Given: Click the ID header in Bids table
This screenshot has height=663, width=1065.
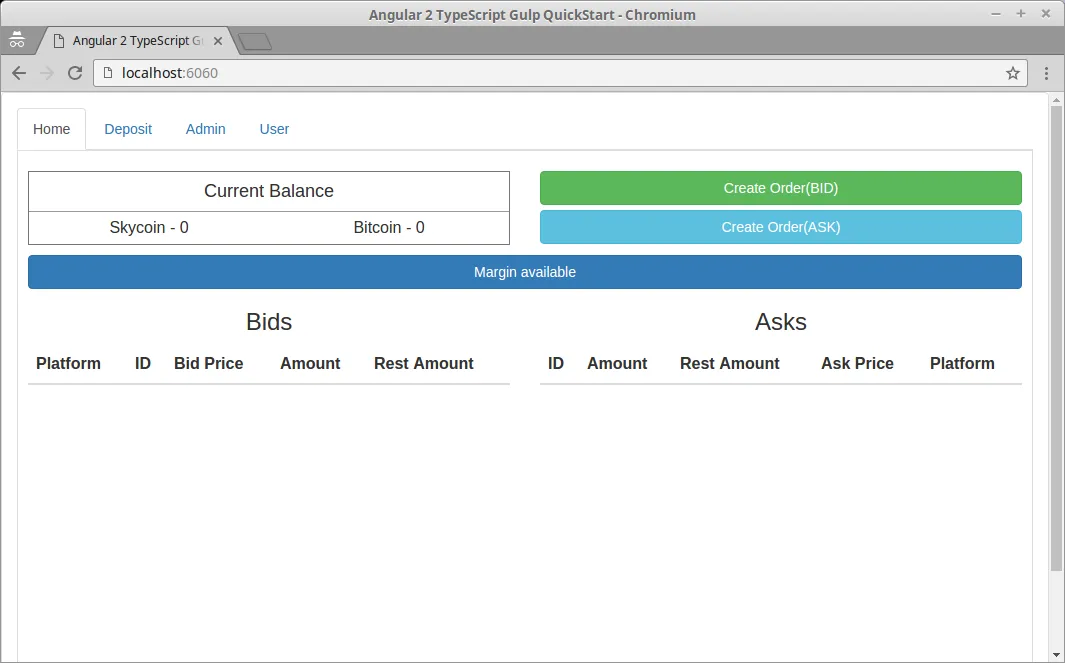Looking at the screenshot, I should point(143,363).
